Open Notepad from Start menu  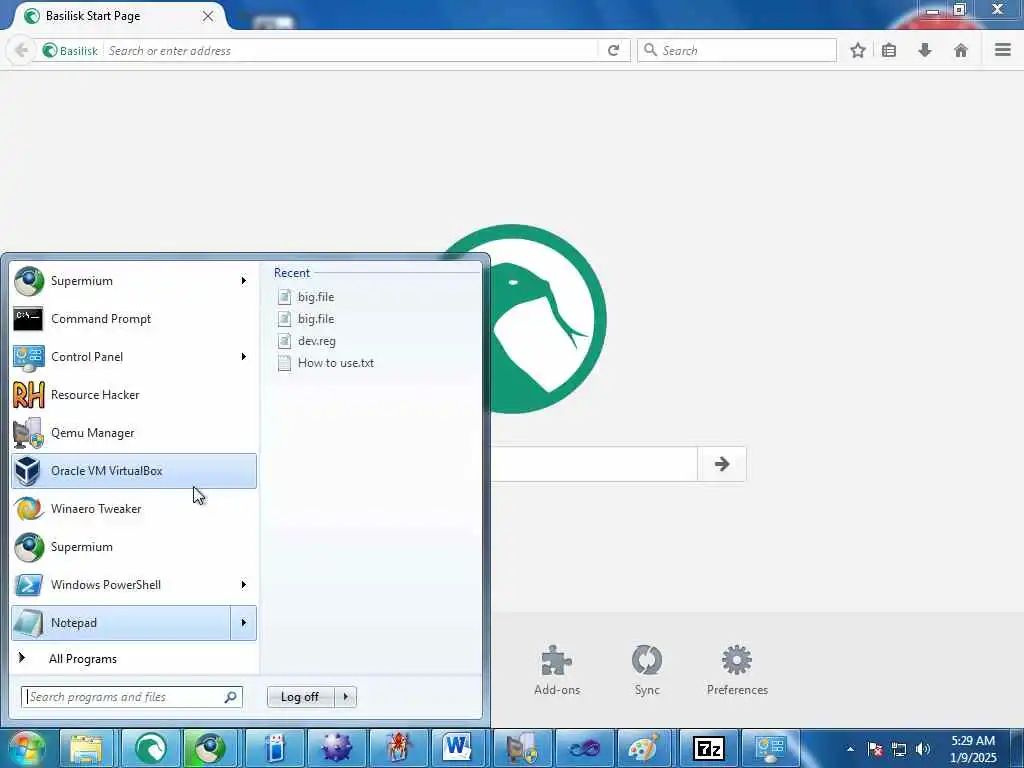point(121,622)
